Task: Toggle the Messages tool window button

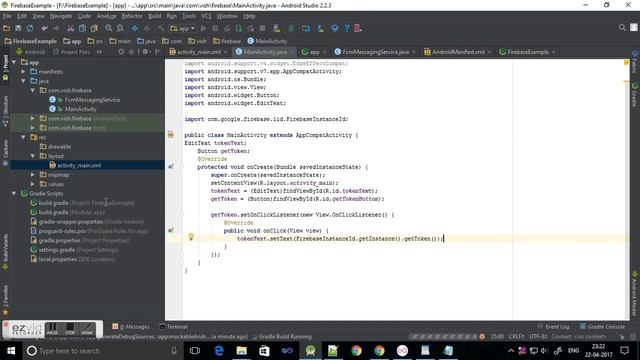Action: [x=131, y=327]
